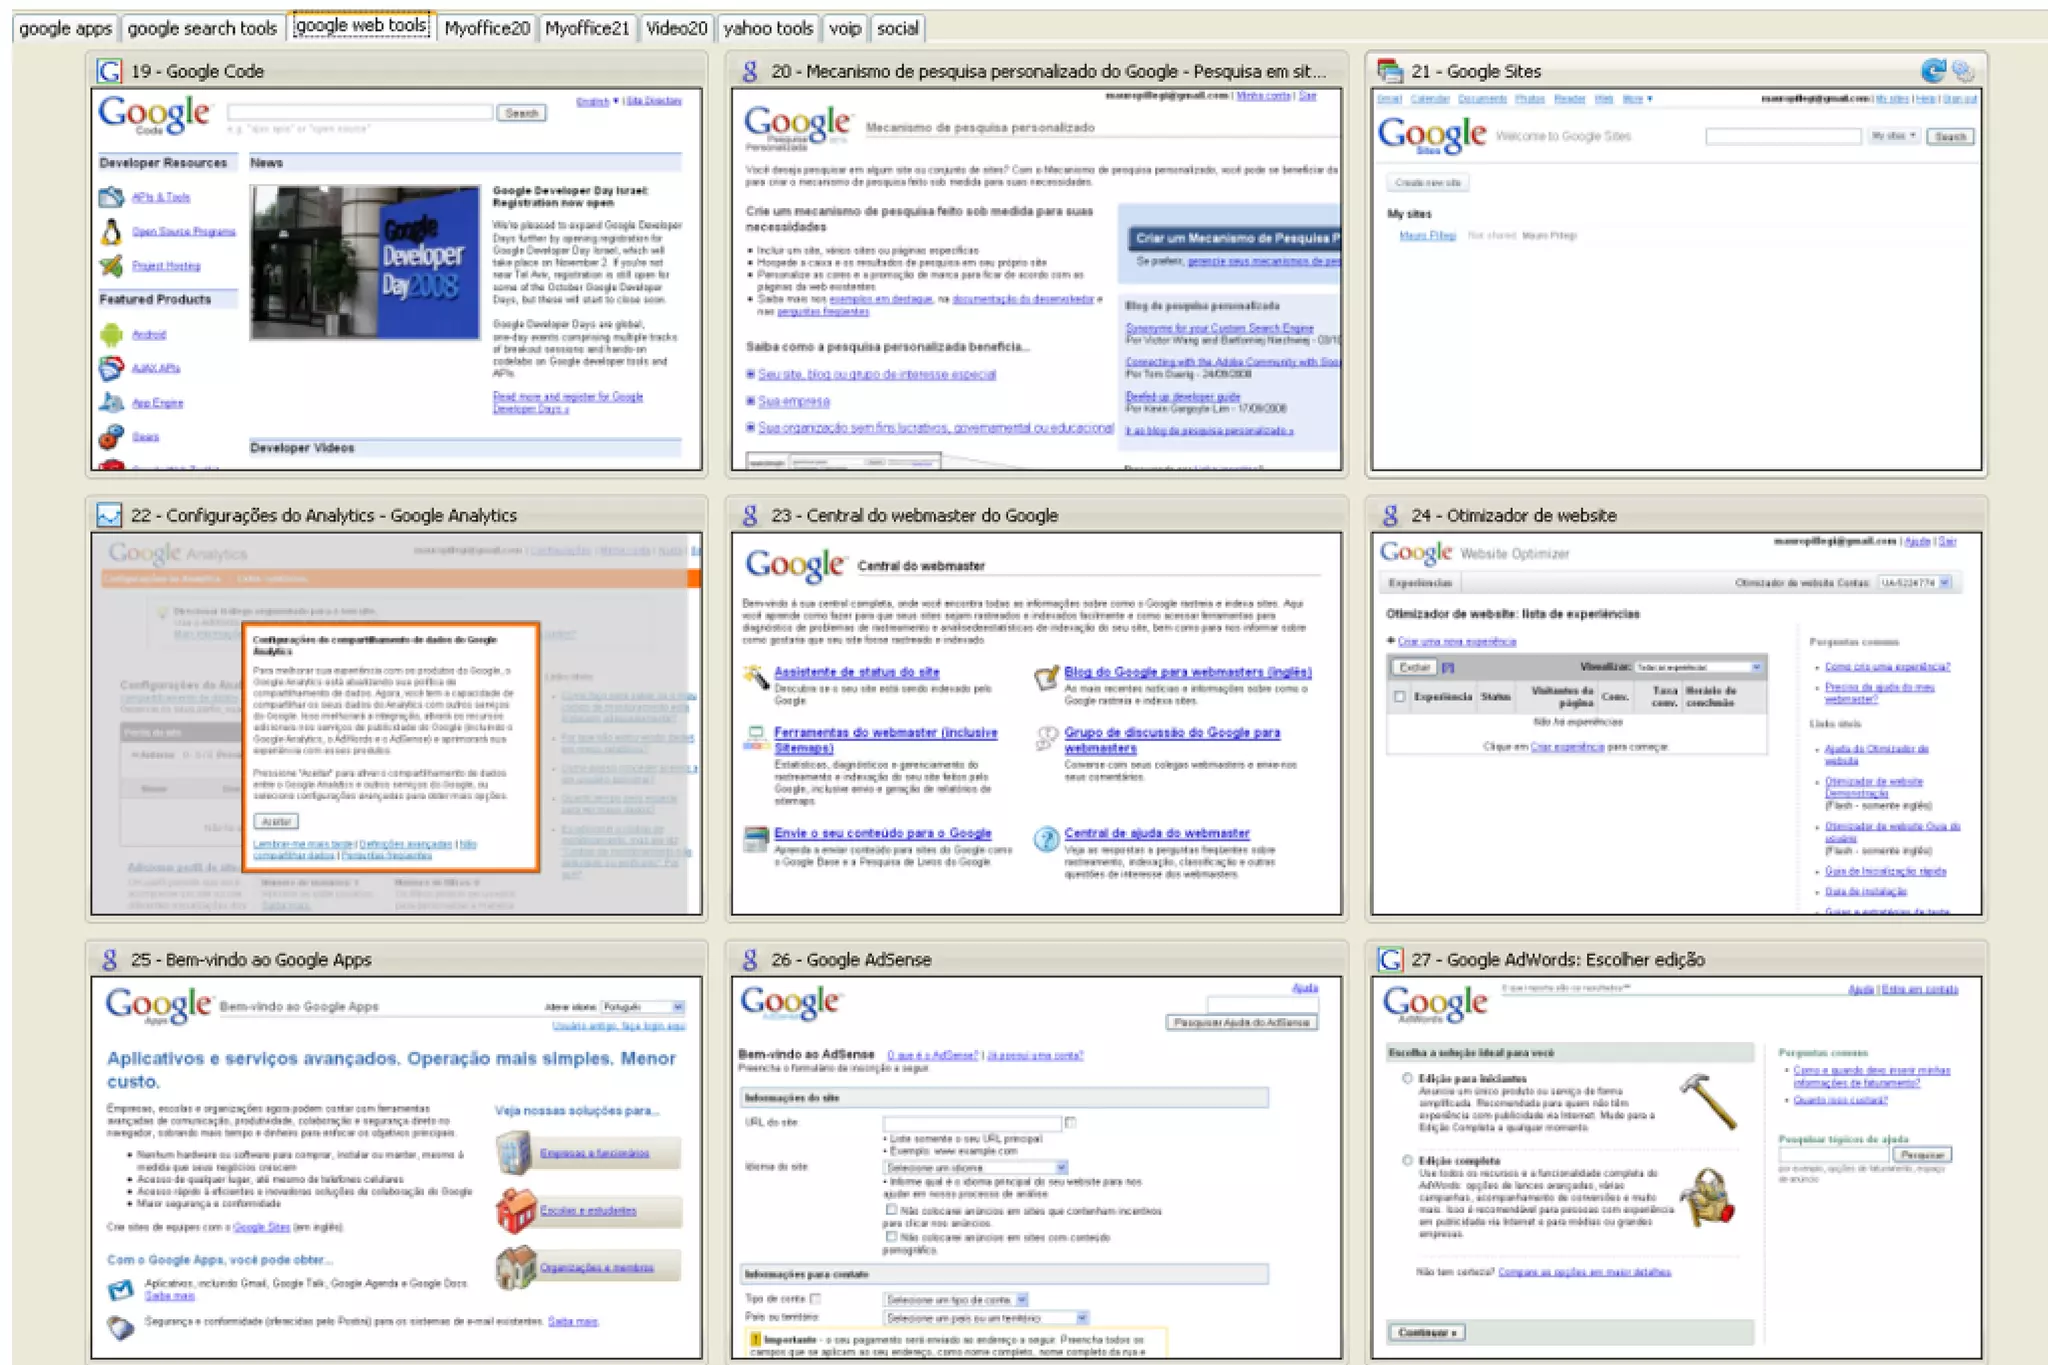Tick the Experiência header checkbox in Website Optimizer

pyautogui.click(x=1400, y=696)
